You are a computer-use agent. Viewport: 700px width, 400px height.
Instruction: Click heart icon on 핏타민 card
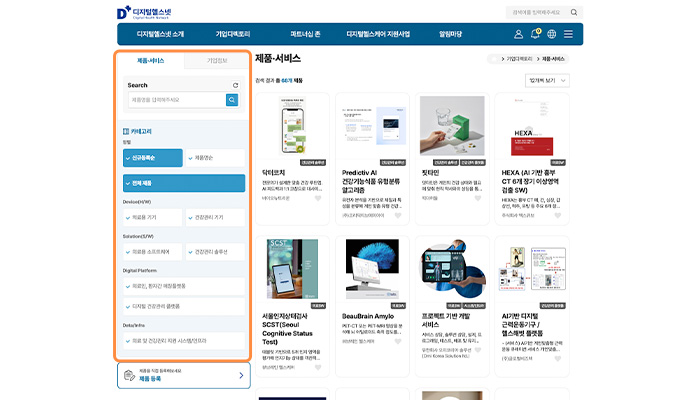(x=478, y=198)
